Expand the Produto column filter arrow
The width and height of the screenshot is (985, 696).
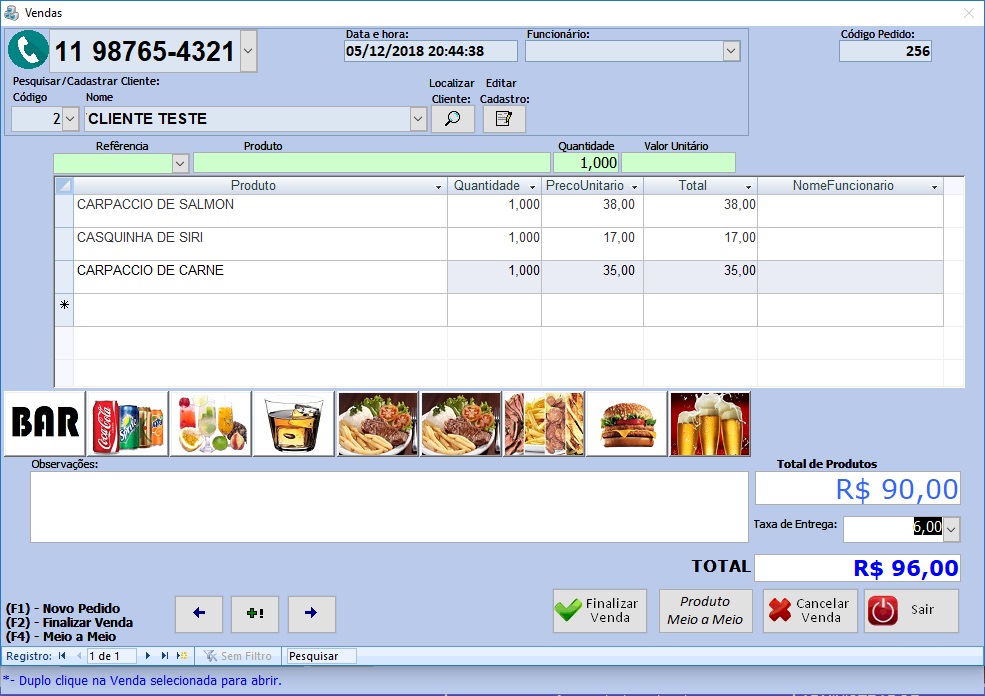[x=437, y=185]
